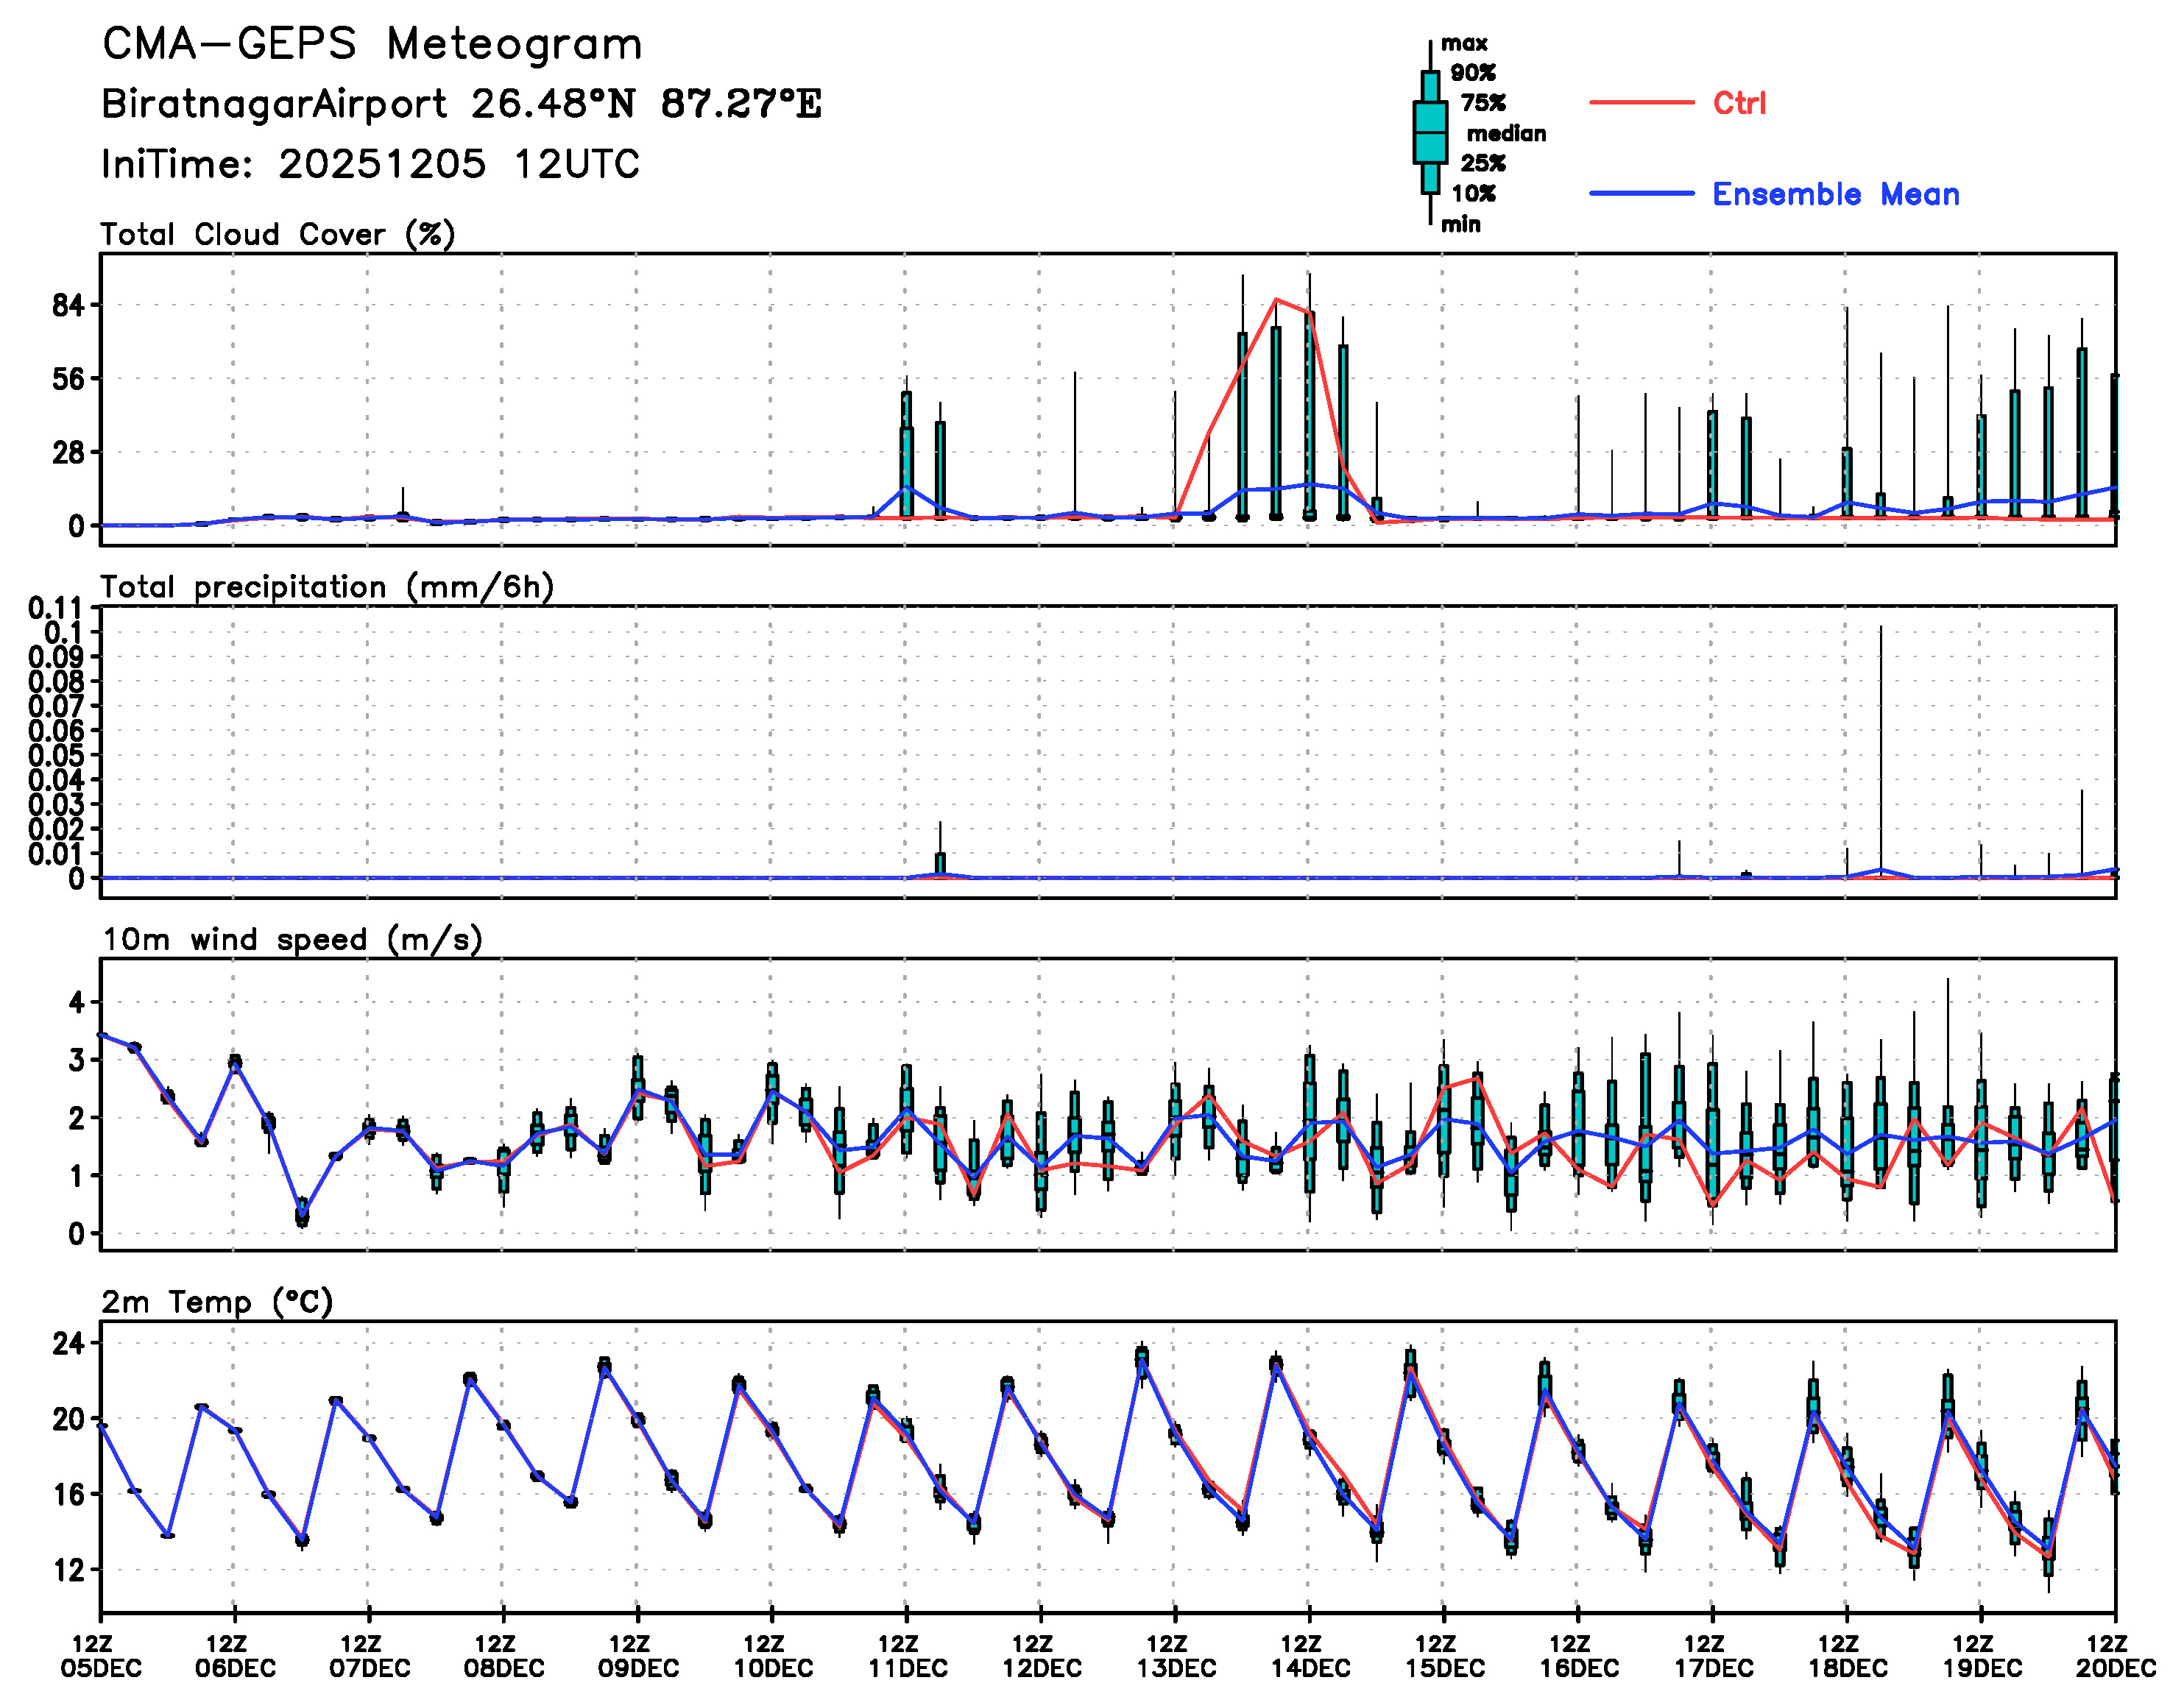Click the CMA-GEPS Meteogram title

372,45
